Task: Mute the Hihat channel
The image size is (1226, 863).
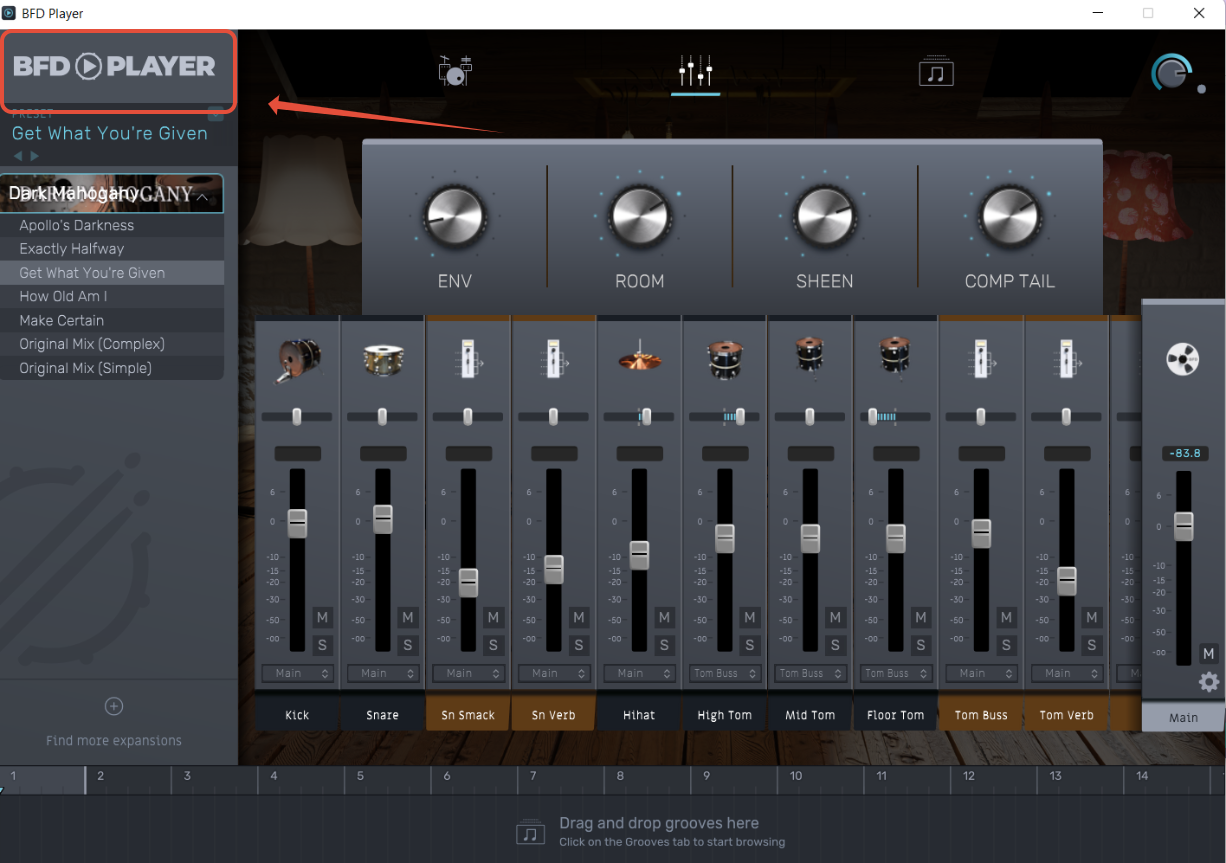Action: pos(665,618)
